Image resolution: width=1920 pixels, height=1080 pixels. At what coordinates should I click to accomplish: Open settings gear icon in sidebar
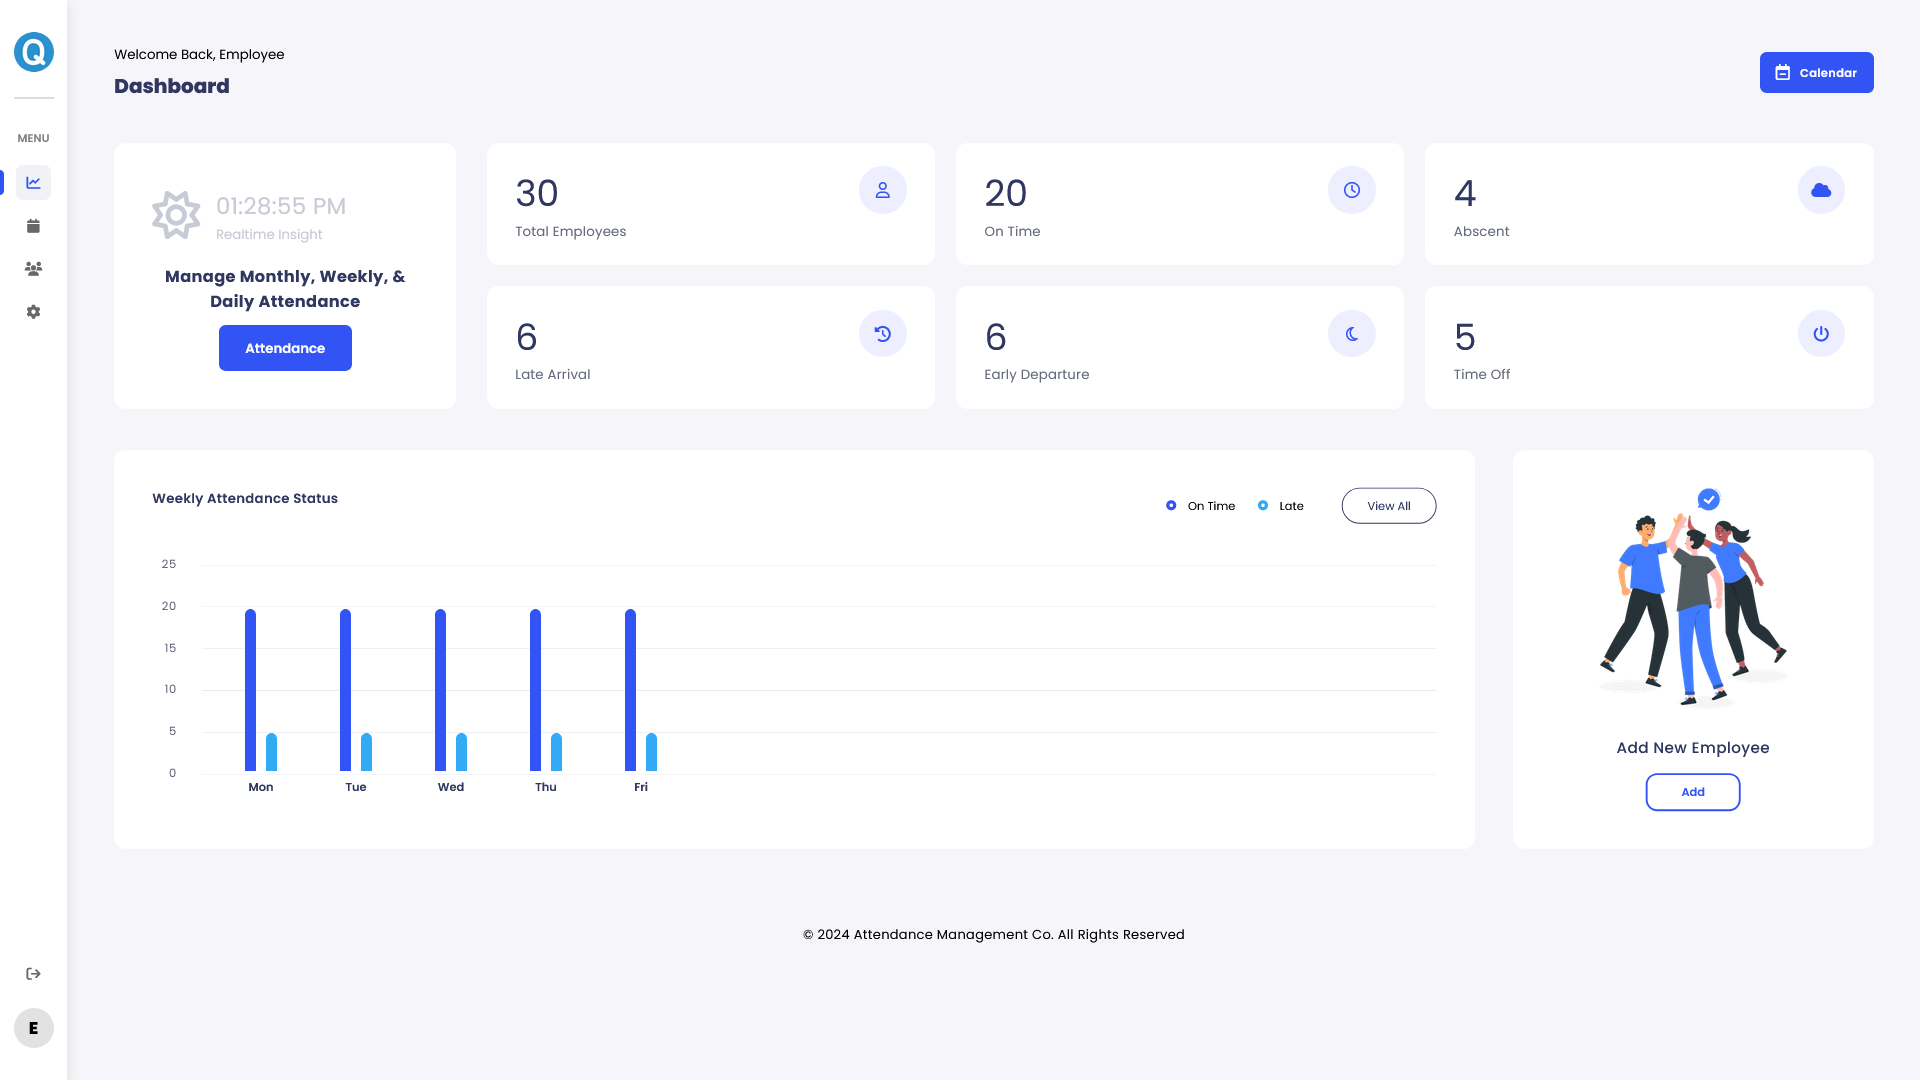[33, 312]
